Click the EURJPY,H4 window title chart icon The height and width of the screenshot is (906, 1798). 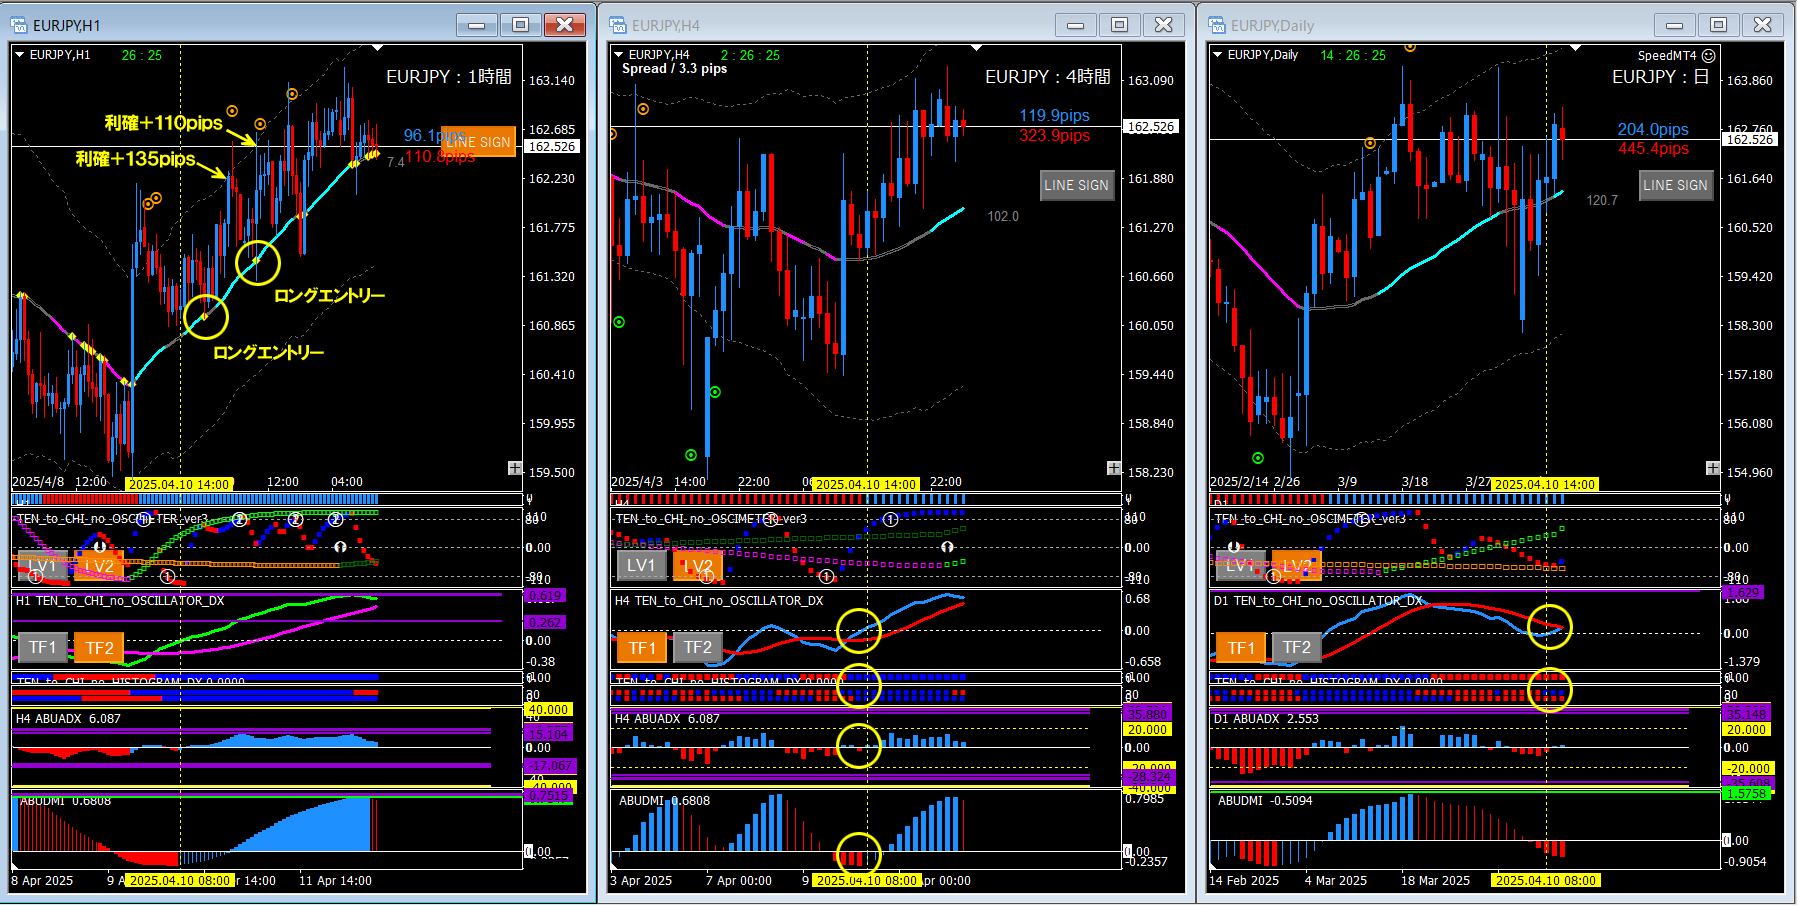pos(618,25)
